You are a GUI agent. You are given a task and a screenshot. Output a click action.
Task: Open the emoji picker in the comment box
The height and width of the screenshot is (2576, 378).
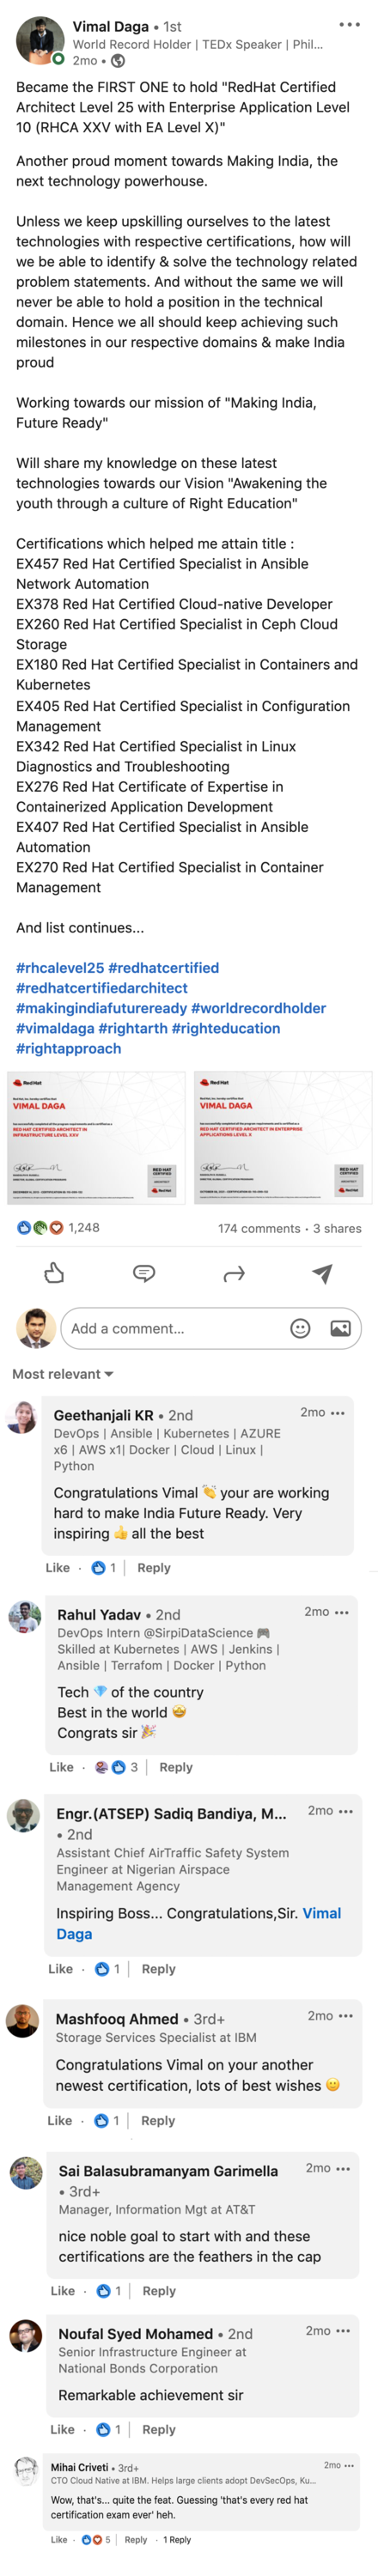coord(300,1327)
